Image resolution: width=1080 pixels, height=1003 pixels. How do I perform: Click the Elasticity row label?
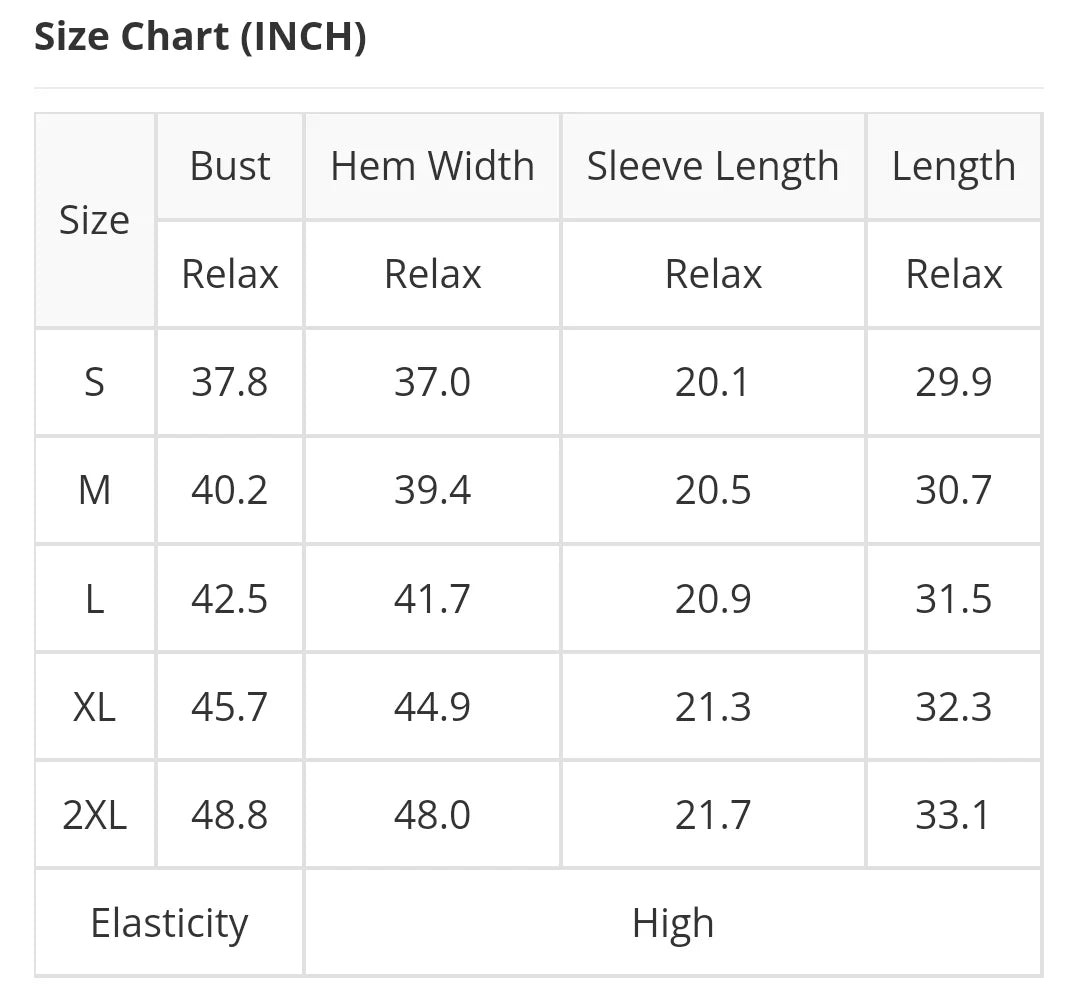point(169,923)
